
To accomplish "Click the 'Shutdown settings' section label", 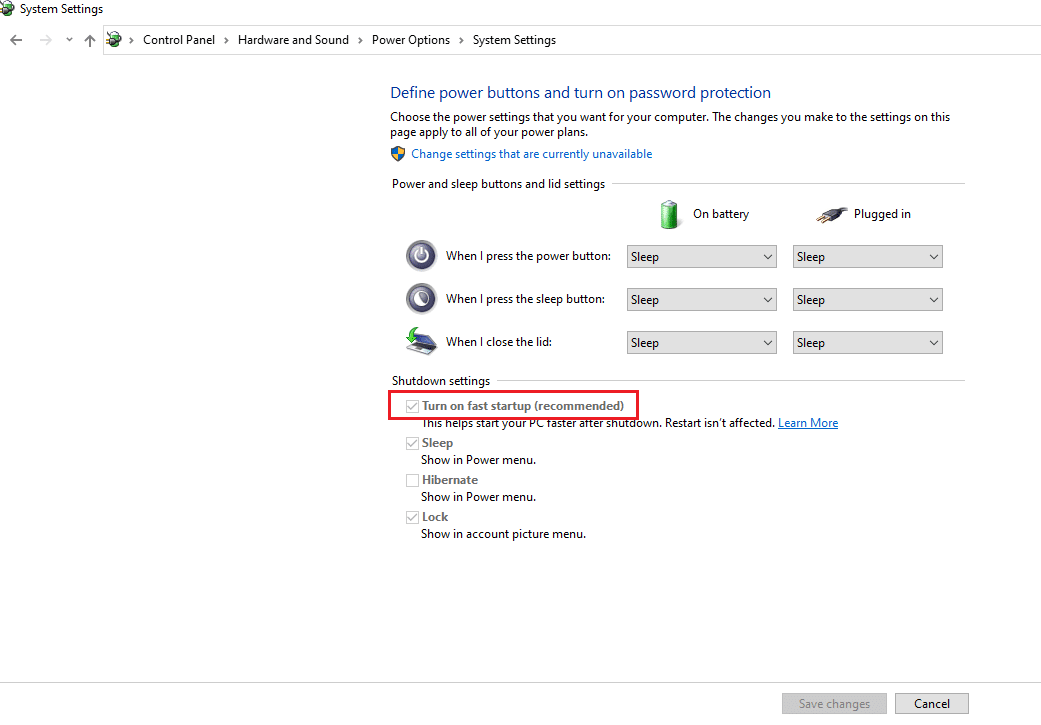I will pyautogui.click(x=441, y=381).
